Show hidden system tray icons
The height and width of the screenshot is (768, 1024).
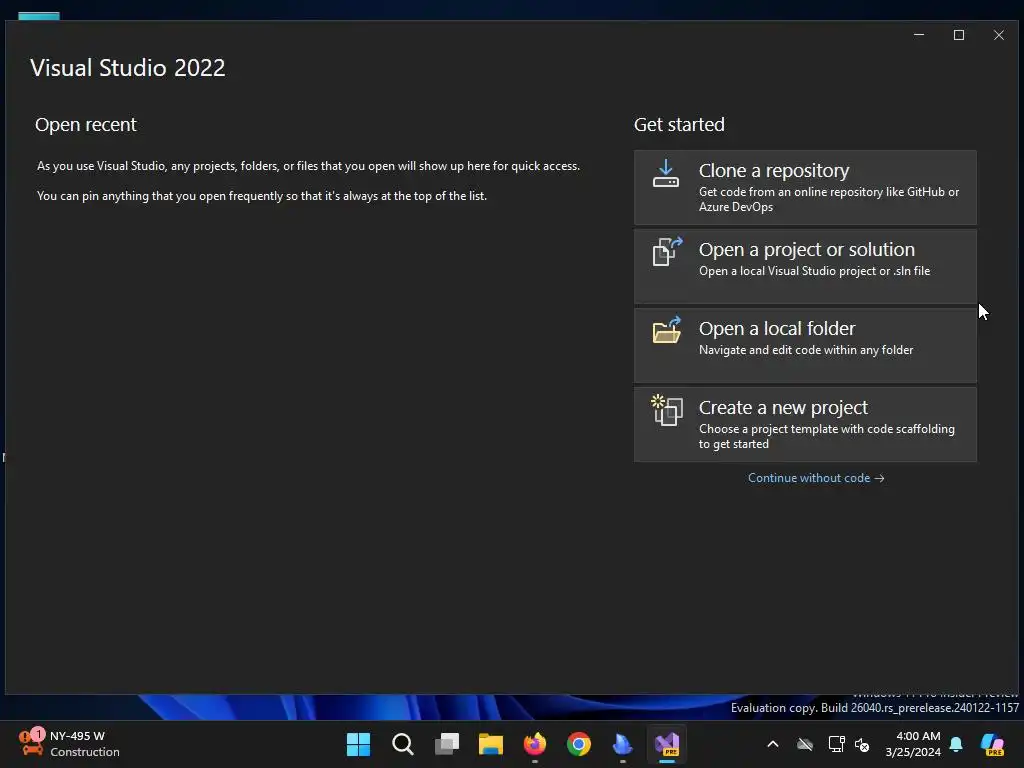point(773,744)
